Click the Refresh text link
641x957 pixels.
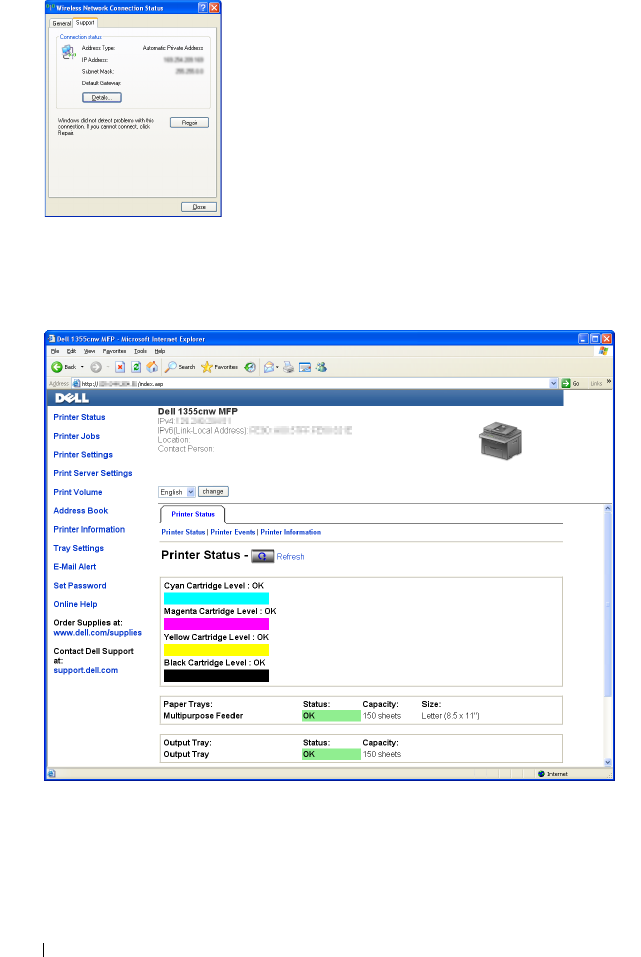(x=290, y=557)
